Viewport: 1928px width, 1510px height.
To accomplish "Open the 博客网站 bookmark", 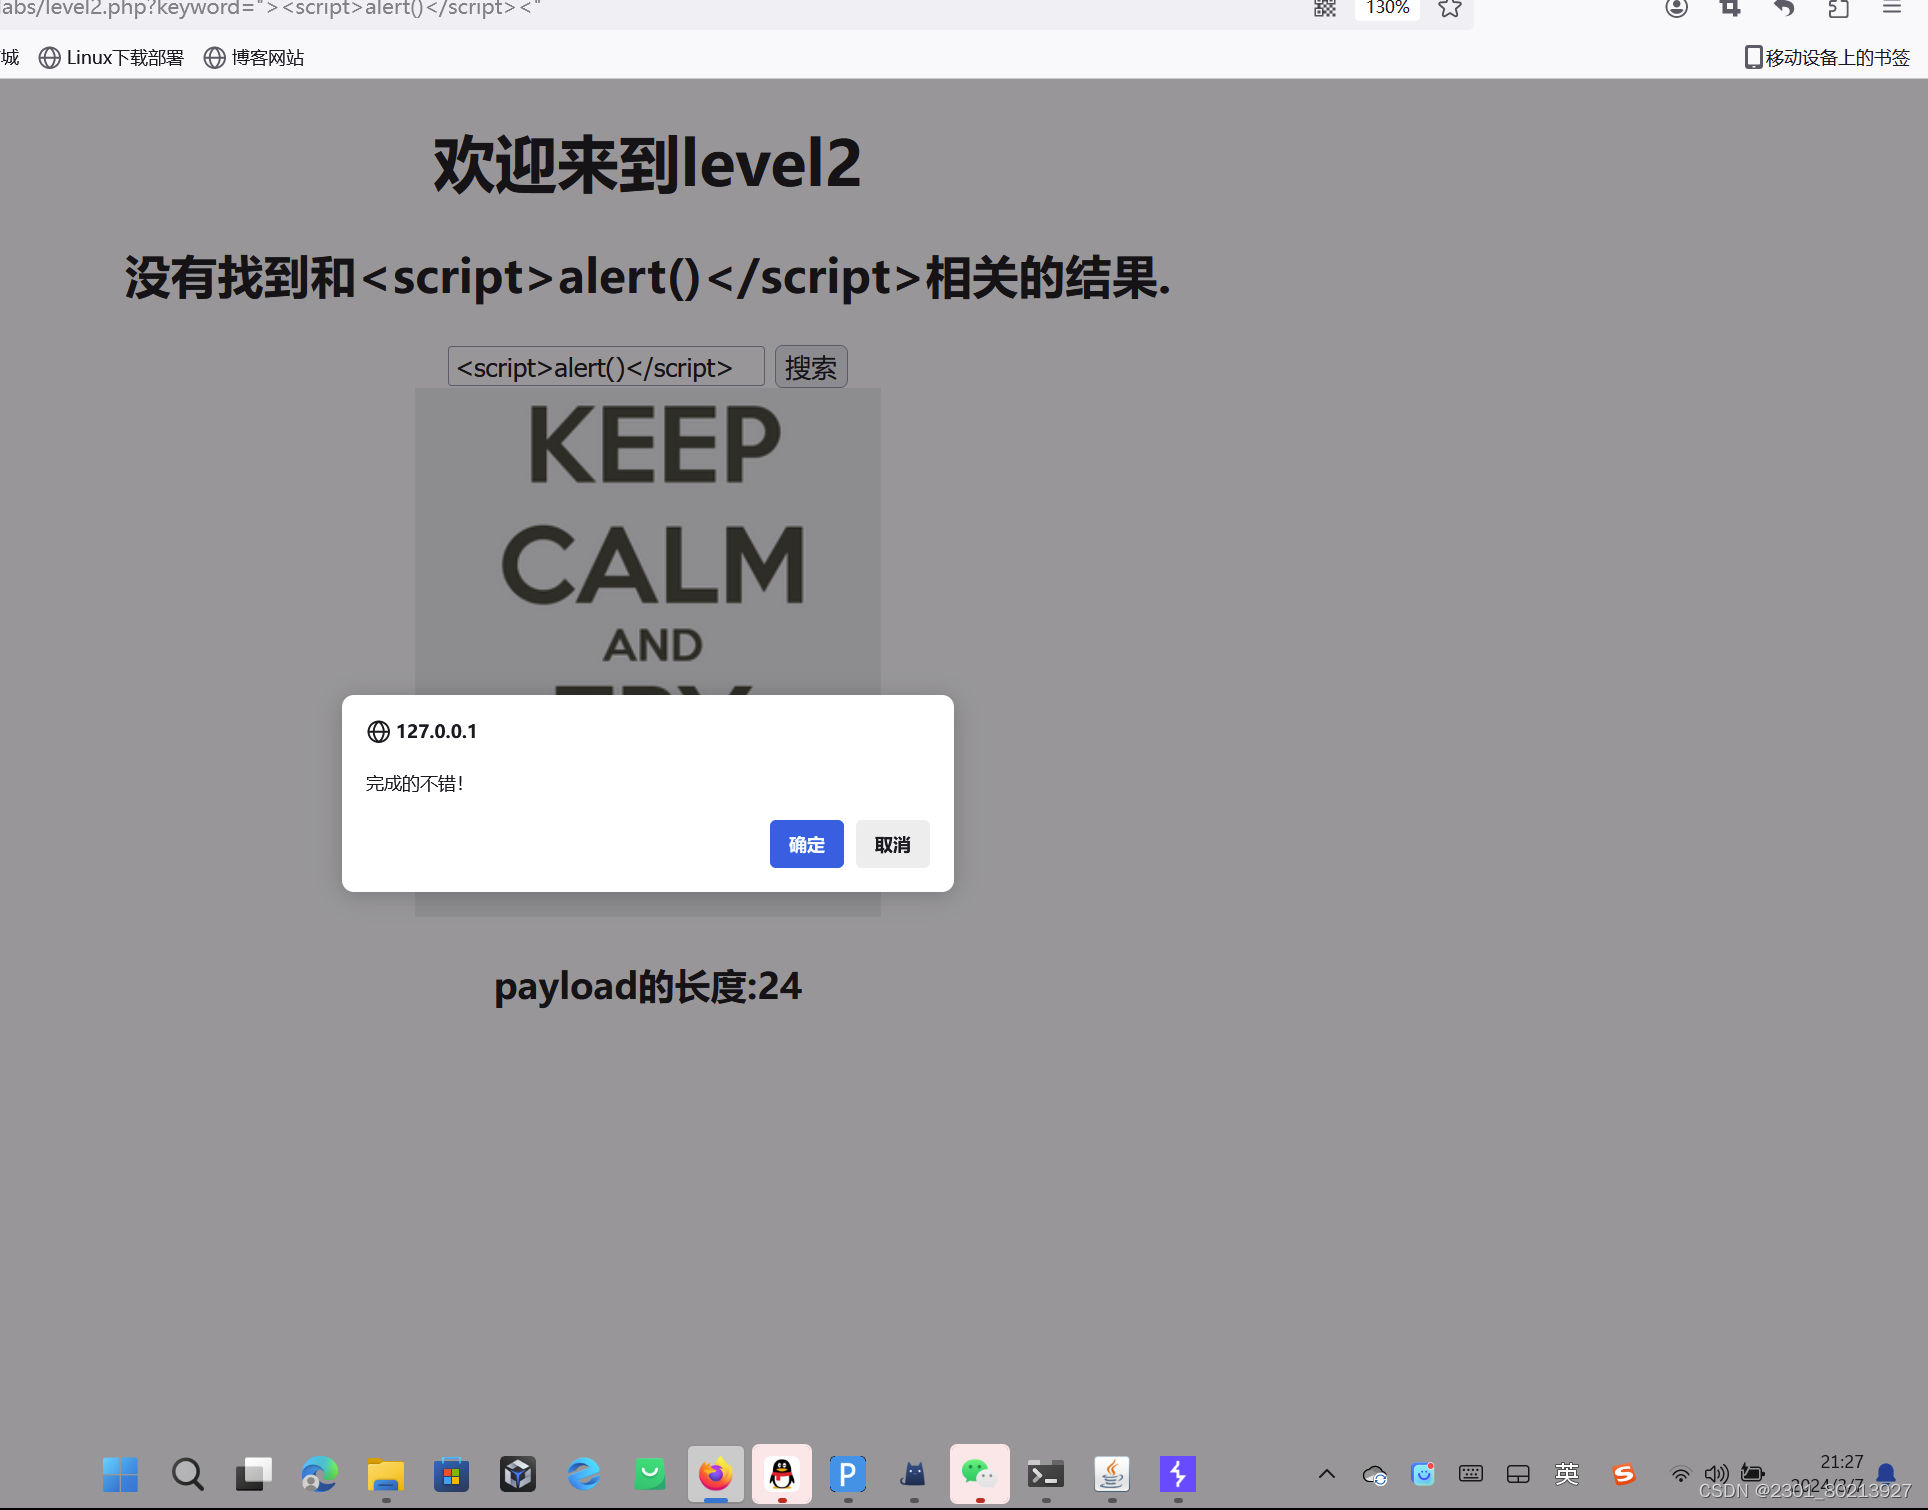I will tap(254, 58).
